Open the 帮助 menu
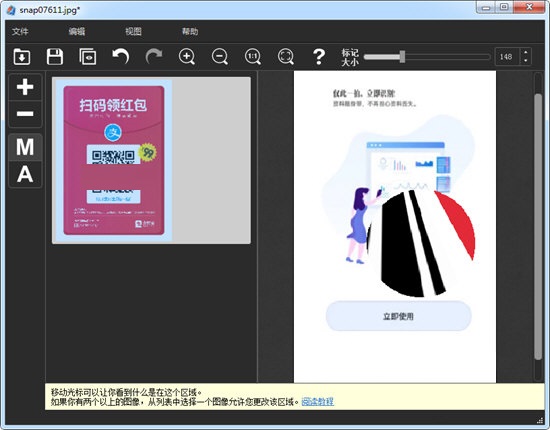The image size is (550, 430). [x=190, y=32]
